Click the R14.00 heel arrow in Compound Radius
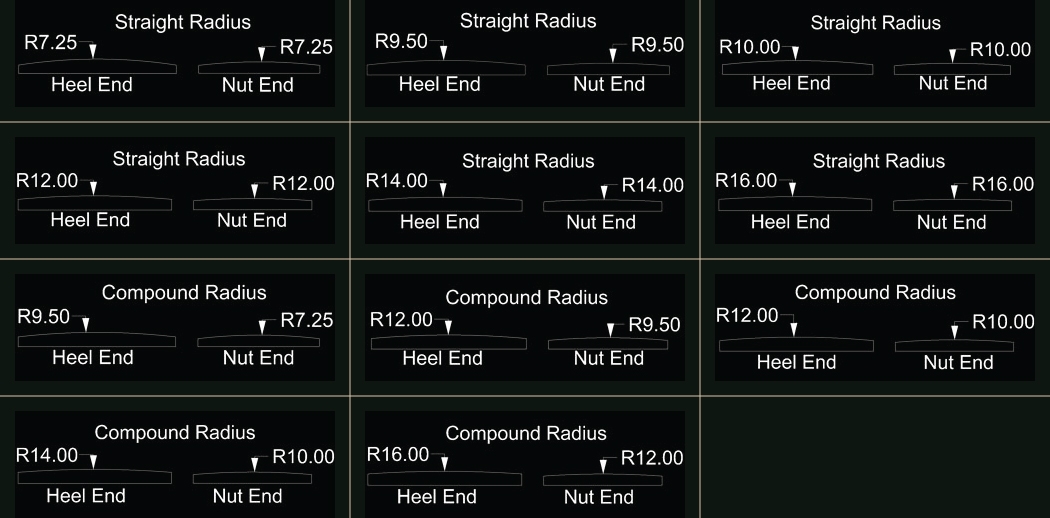This screenshot has width=1050, height=518. click(93, 462)
